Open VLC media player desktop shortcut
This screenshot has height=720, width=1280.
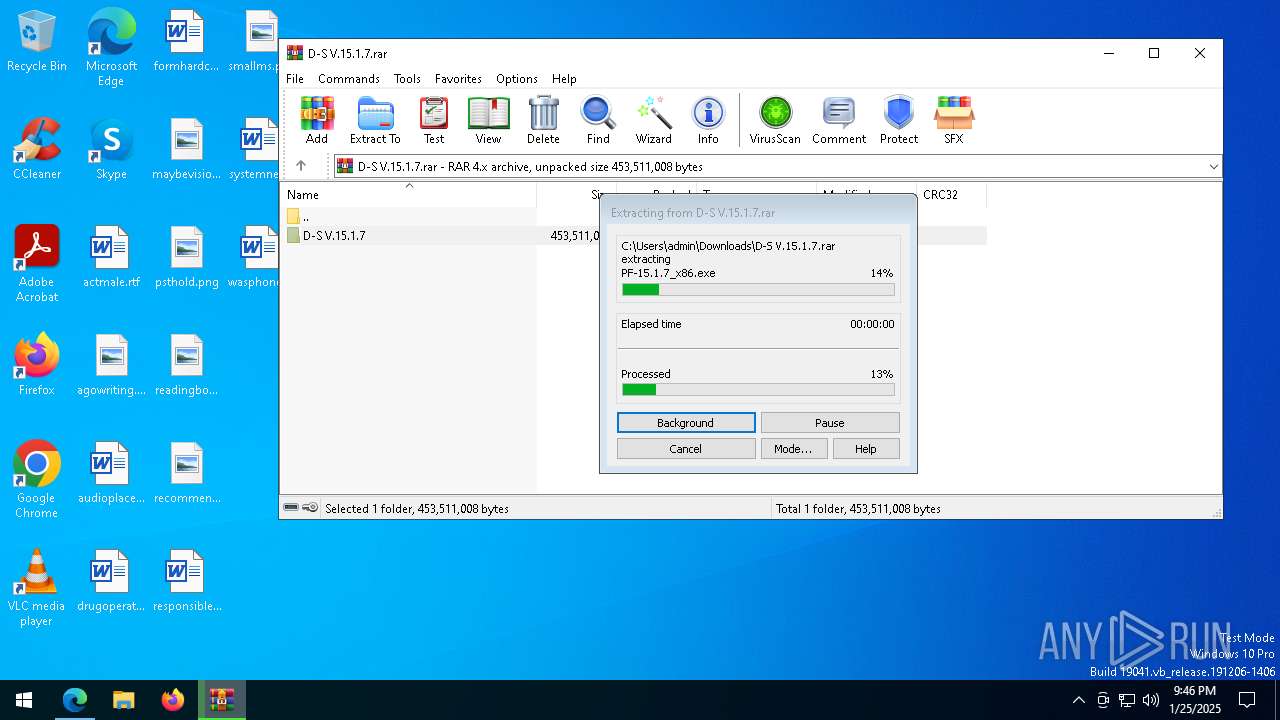37,588
